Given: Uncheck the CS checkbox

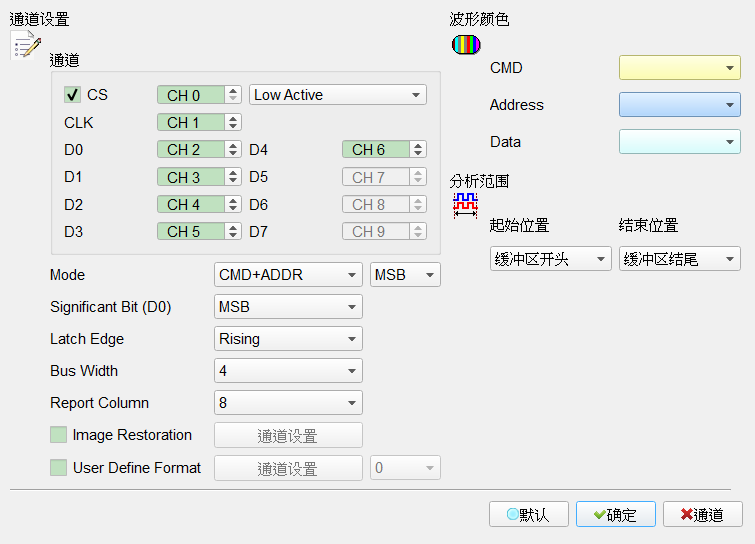Looking at the screenshot, I should tap(72, 95).
